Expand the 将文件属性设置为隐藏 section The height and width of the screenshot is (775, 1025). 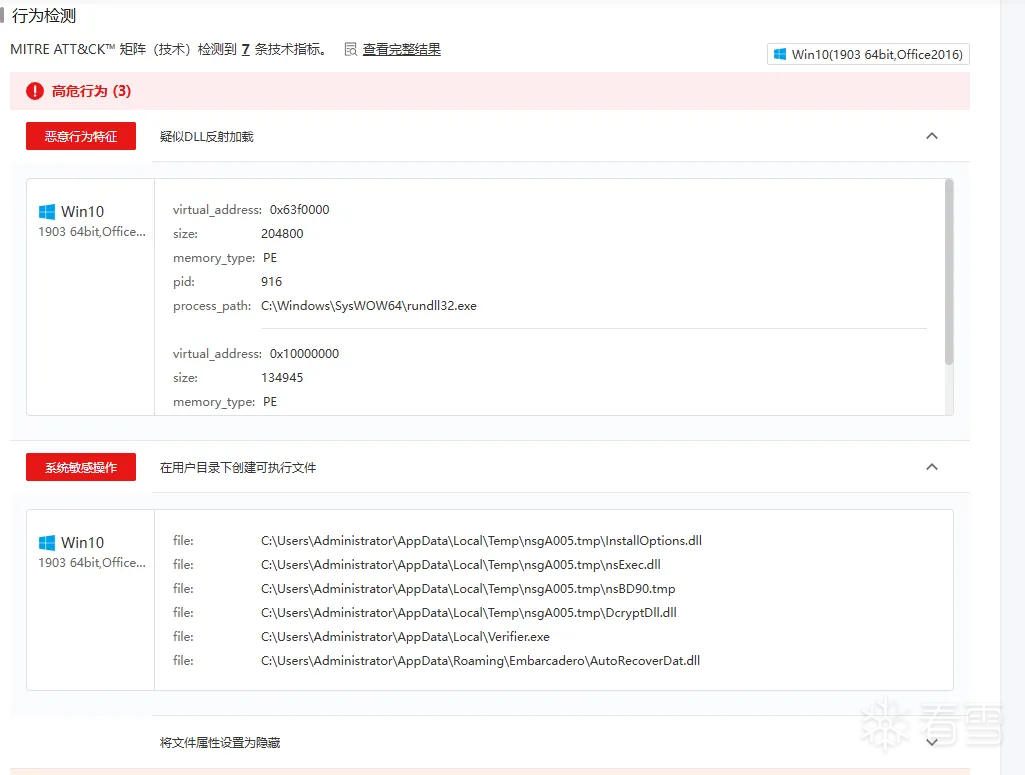coord(932,742)
